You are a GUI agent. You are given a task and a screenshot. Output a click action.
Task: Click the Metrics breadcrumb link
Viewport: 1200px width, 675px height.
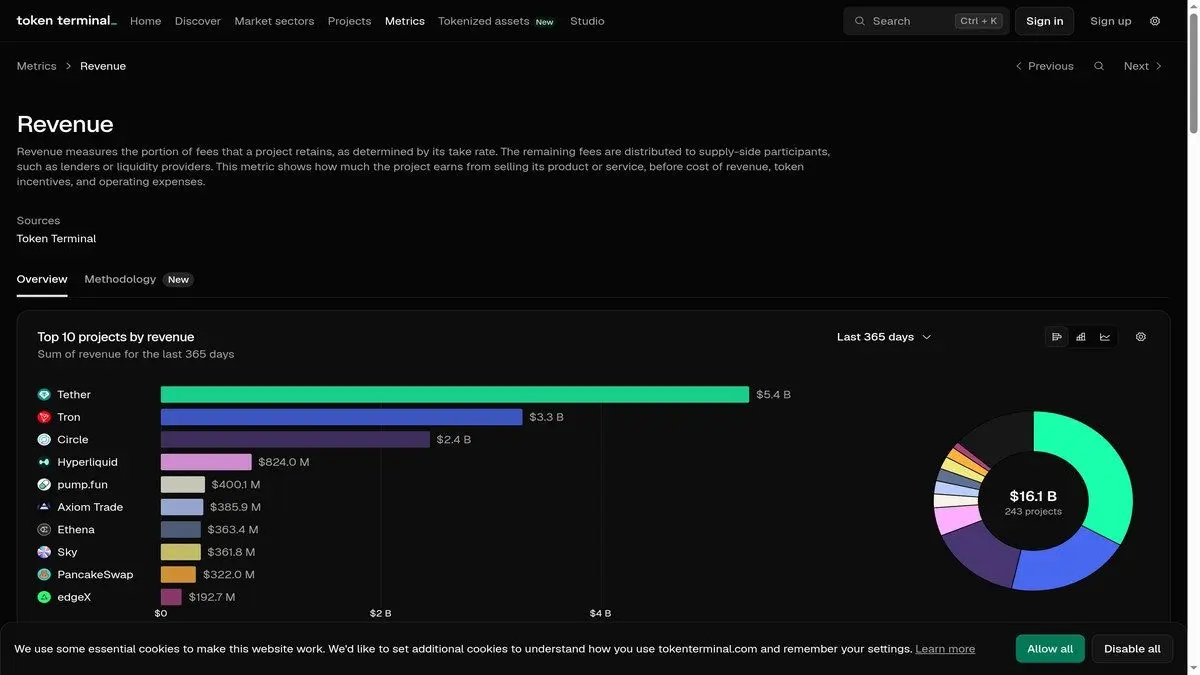point(37,66)
